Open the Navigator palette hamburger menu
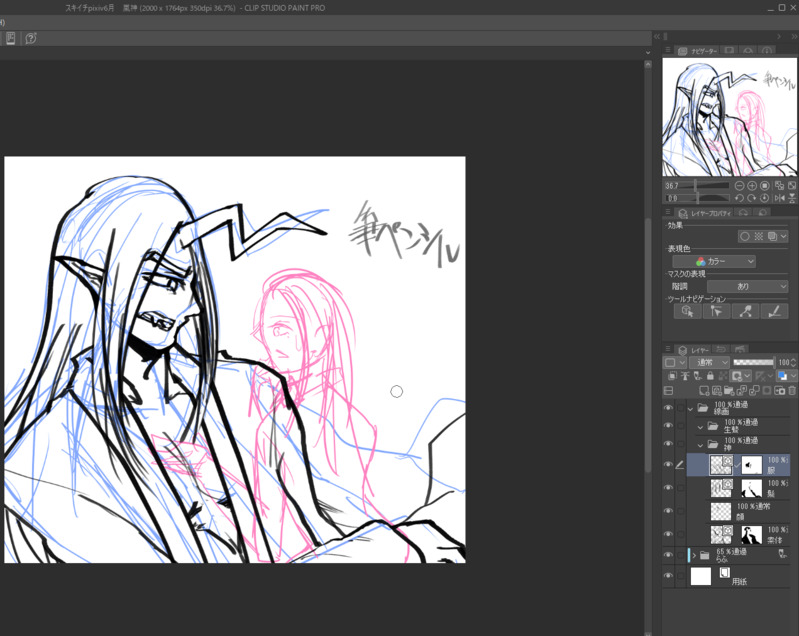 point(668,50)
